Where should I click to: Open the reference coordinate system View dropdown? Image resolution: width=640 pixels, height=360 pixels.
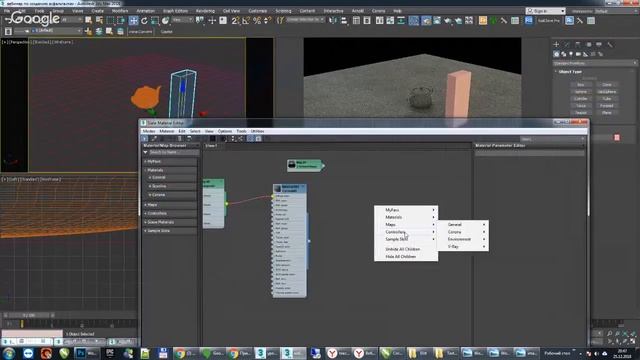pyautogui.click(x=182, y=20)
